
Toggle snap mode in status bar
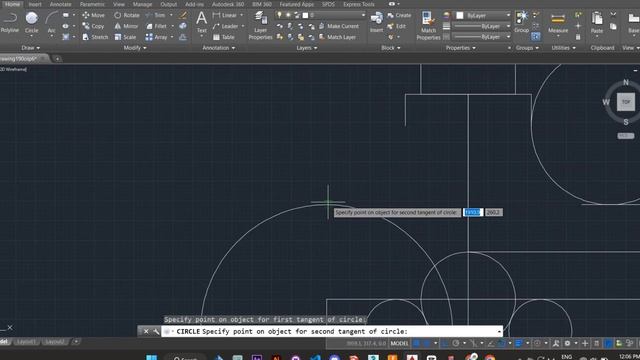coord(427,343)
